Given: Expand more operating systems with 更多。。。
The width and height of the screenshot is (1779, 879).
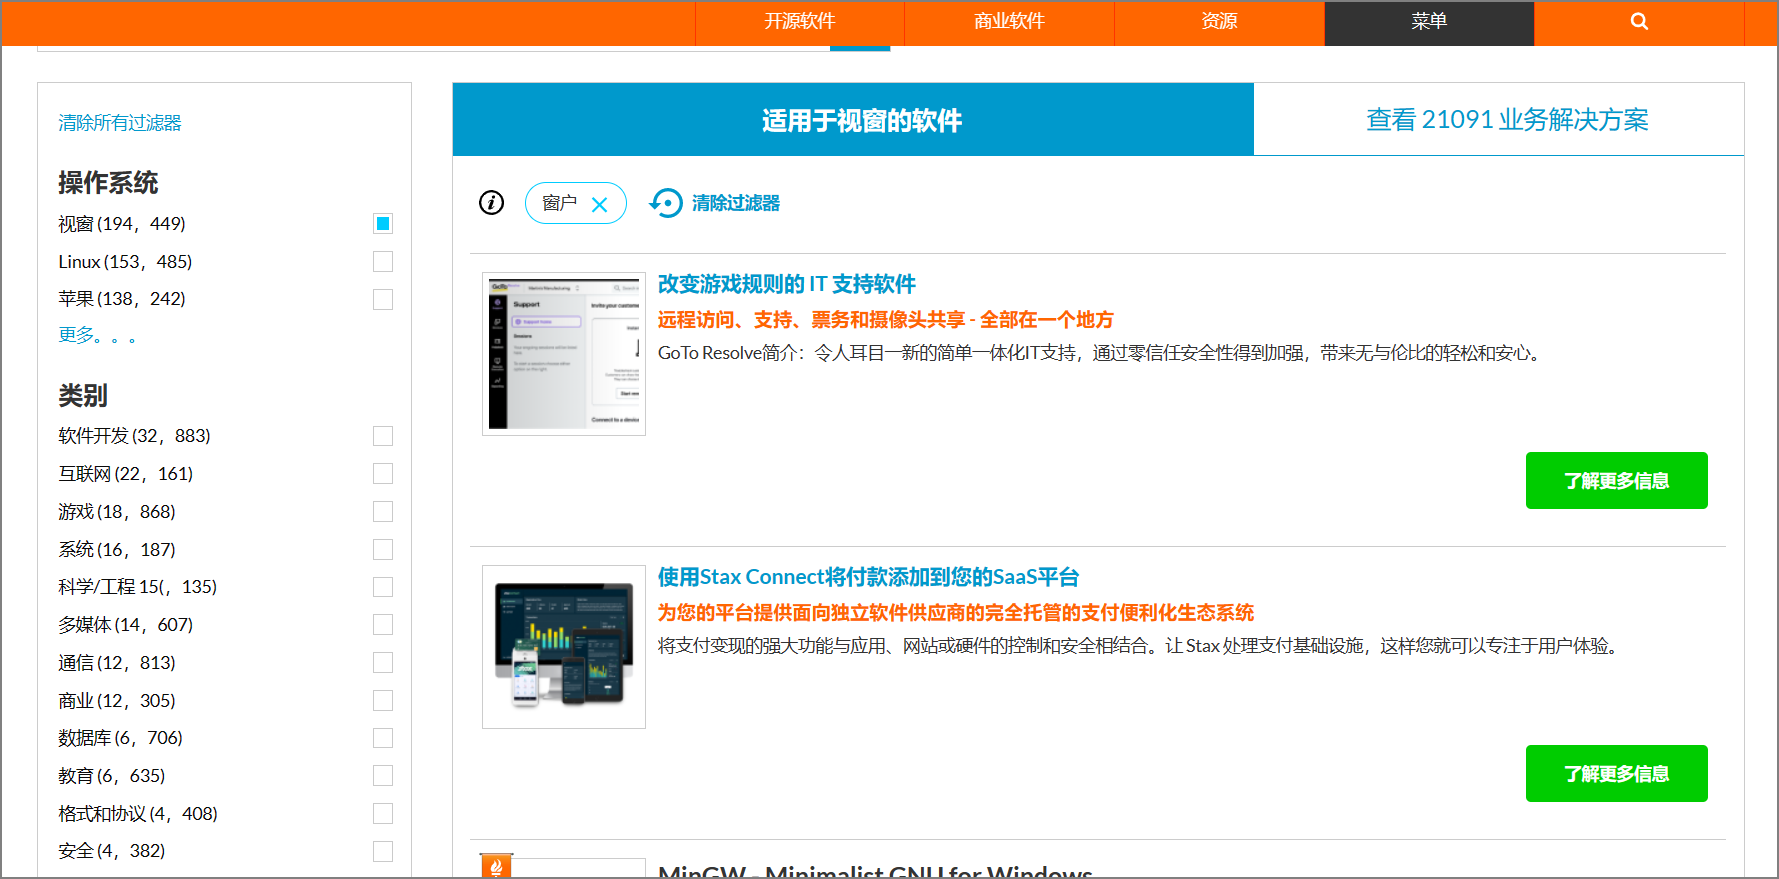Looking at the screenshot, I should [x=97, y=335].
